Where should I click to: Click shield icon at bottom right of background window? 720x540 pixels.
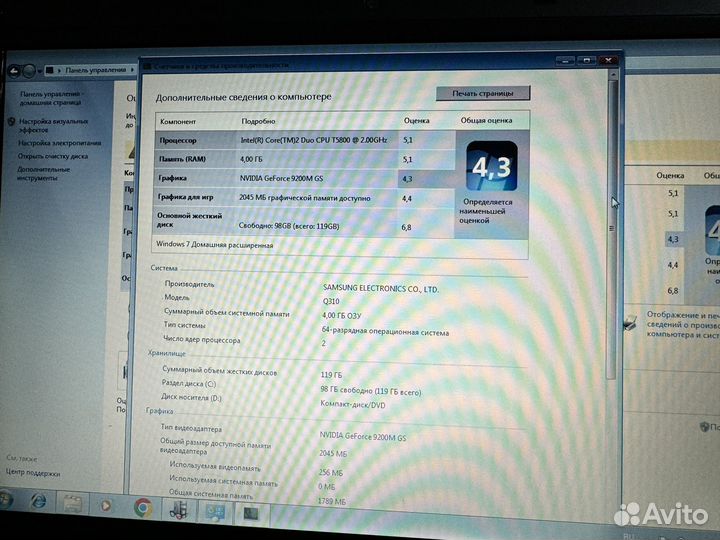704,427
